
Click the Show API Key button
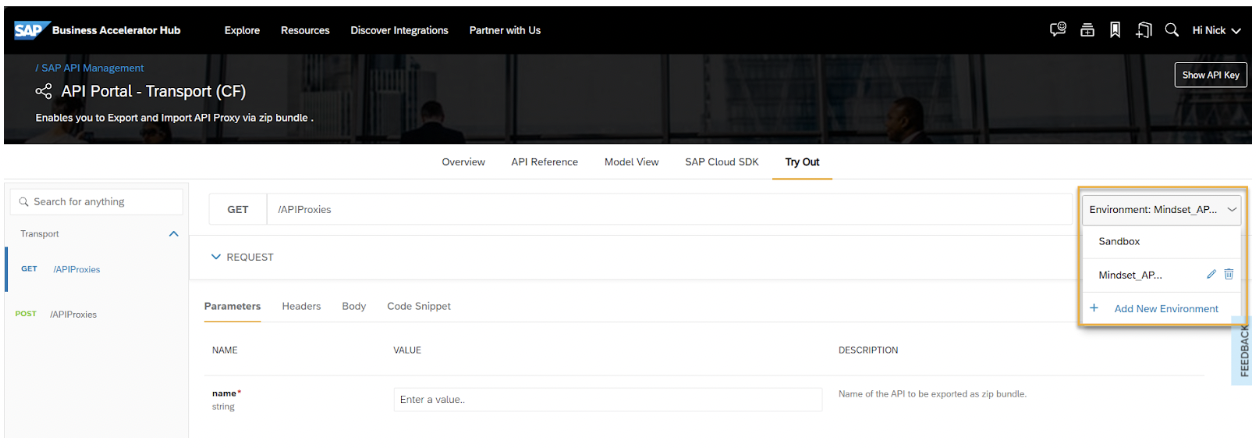pyautogui.click(x=1211, y=75)
